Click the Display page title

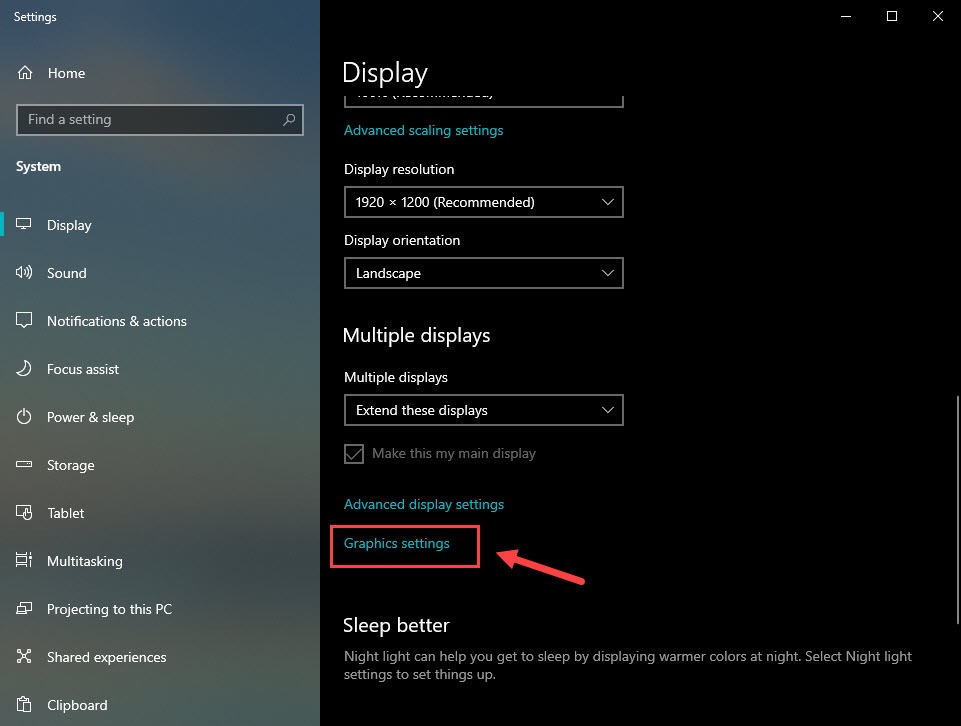click(384, 73)
